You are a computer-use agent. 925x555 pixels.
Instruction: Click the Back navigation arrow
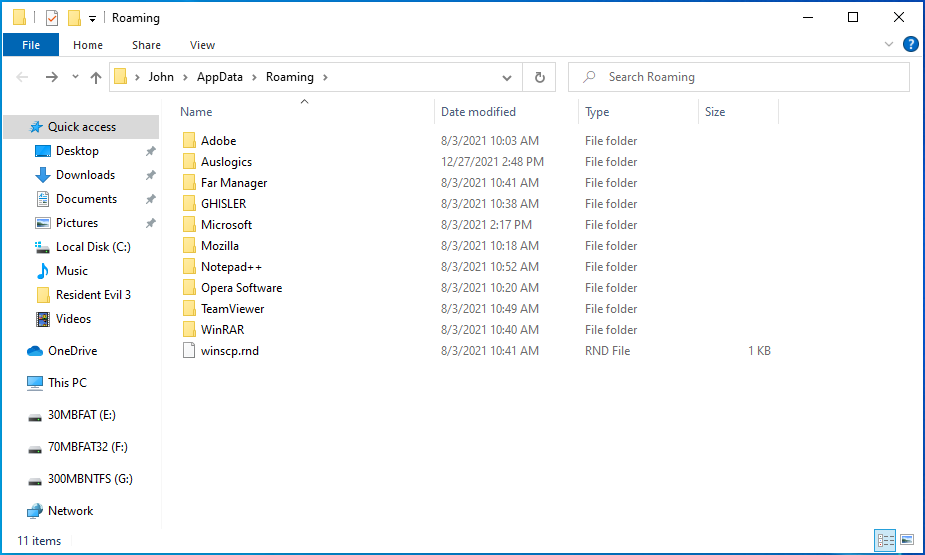pos(23,77)
